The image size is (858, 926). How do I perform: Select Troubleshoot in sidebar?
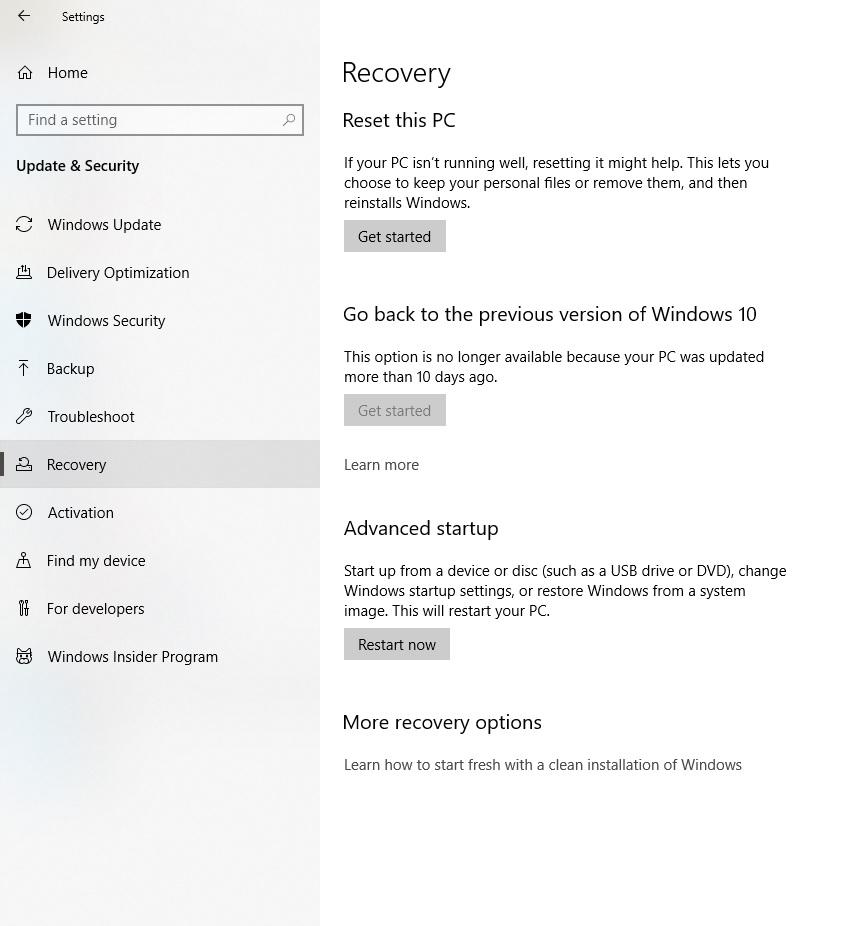tap(91, 417)
